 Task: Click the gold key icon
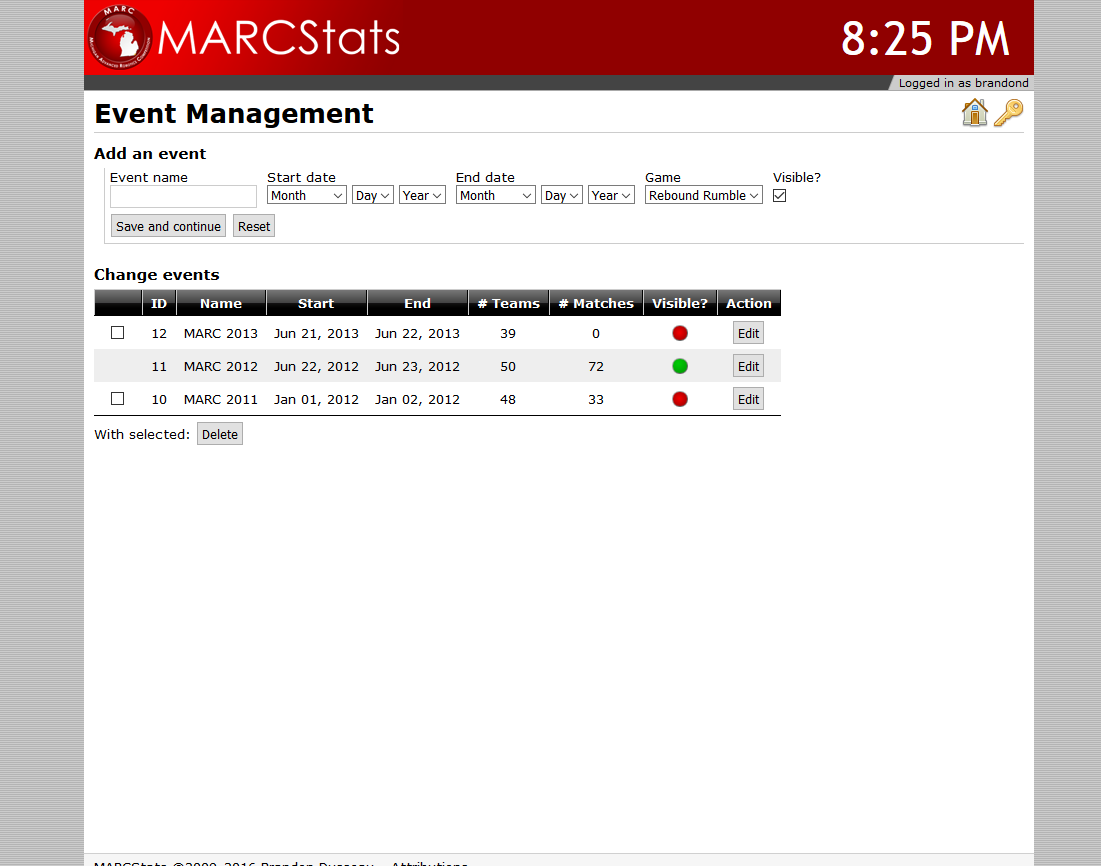(x=1008, y=113)
